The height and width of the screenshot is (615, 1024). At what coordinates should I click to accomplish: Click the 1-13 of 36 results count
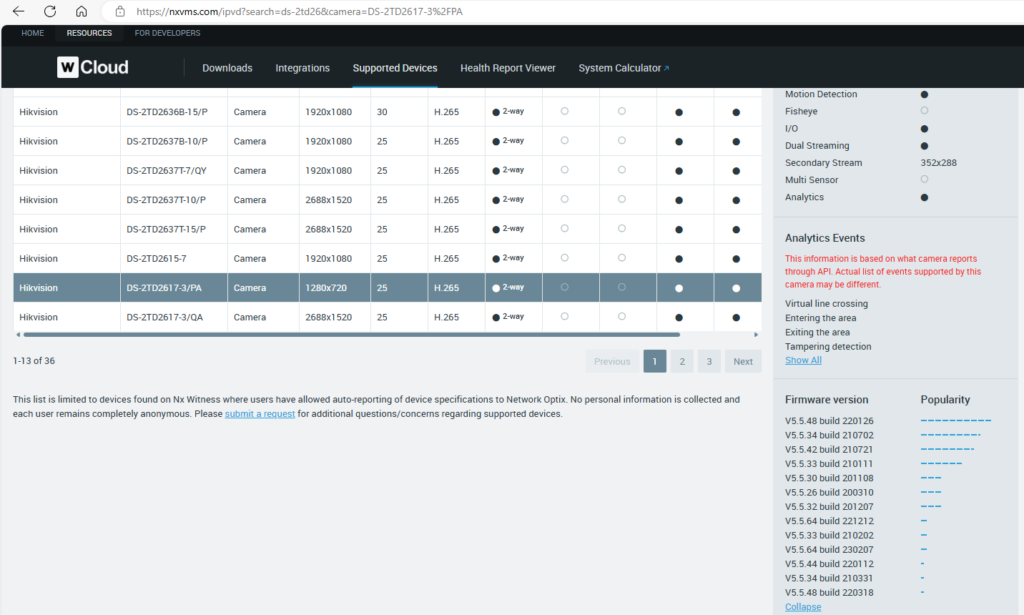(34, 360)
